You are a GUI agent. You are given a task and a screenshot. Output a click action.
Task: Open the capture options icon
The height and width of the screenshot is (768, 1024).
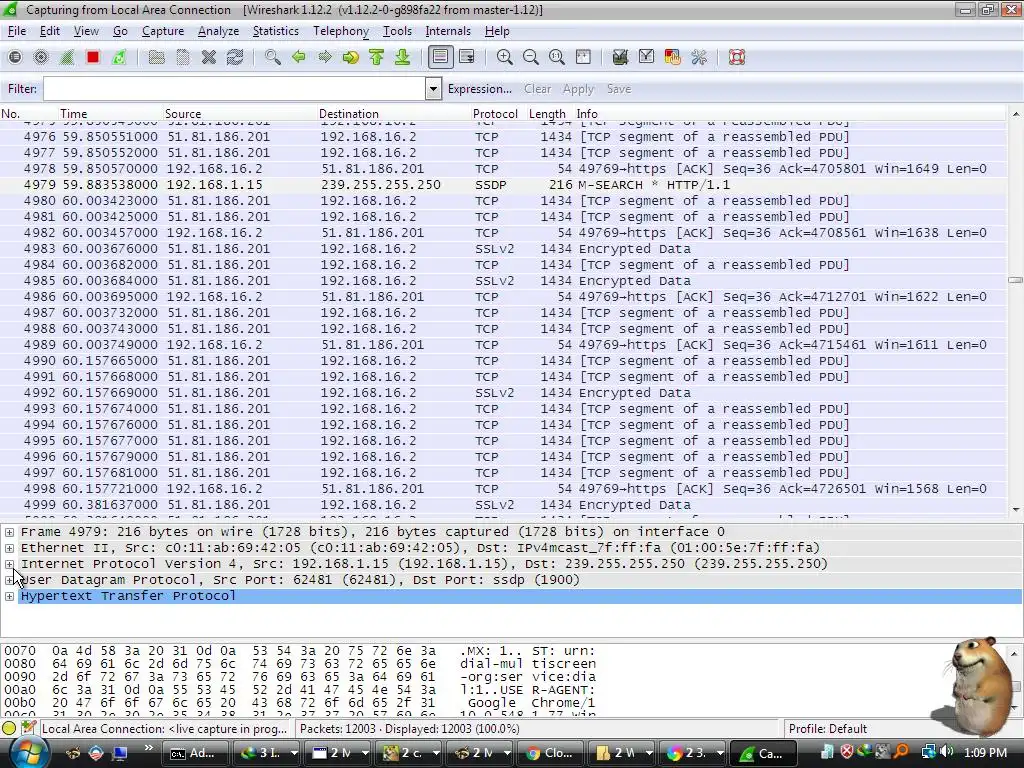click(x=40, y=57)
